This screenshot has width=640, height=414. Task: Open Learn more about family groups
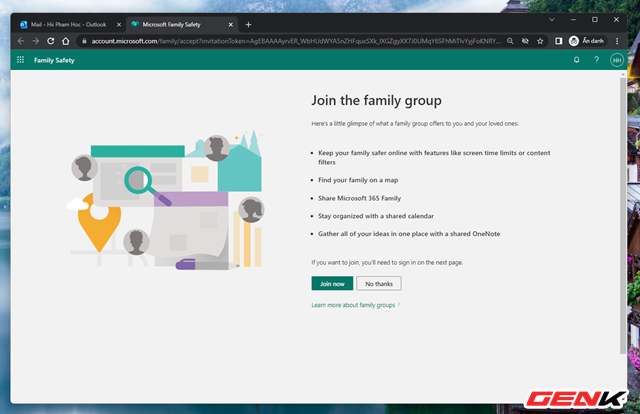pyautogui.click(x=356, y=305)
